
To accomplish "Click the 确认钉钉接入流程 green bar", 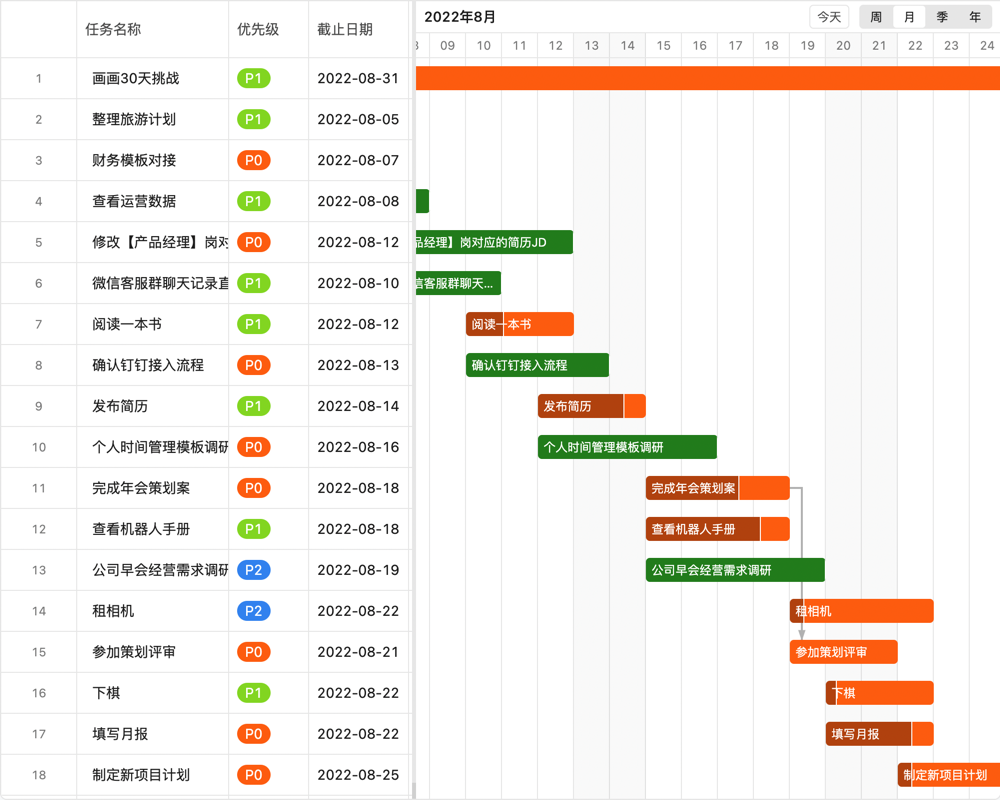I will (537, 365).
